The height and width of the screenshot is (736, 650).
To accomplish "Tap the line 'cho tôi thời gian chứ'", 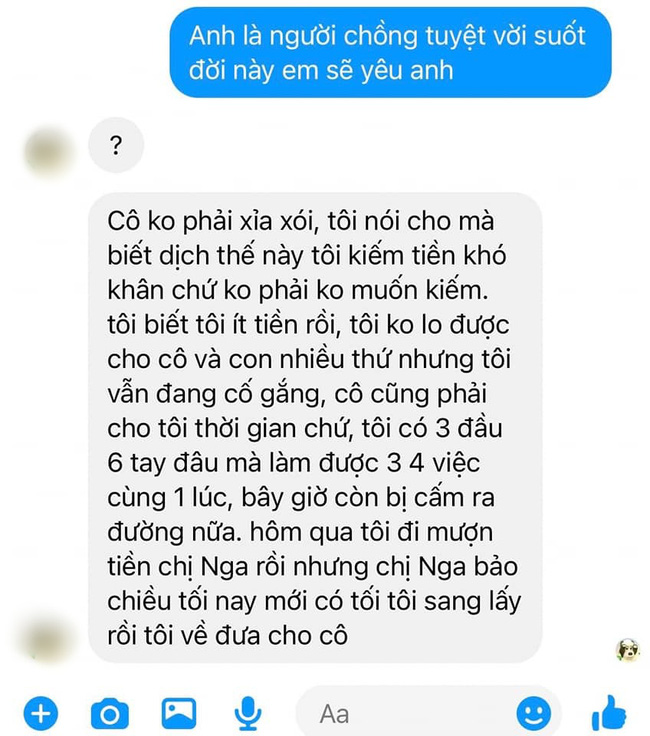I will tap(230, 429).
